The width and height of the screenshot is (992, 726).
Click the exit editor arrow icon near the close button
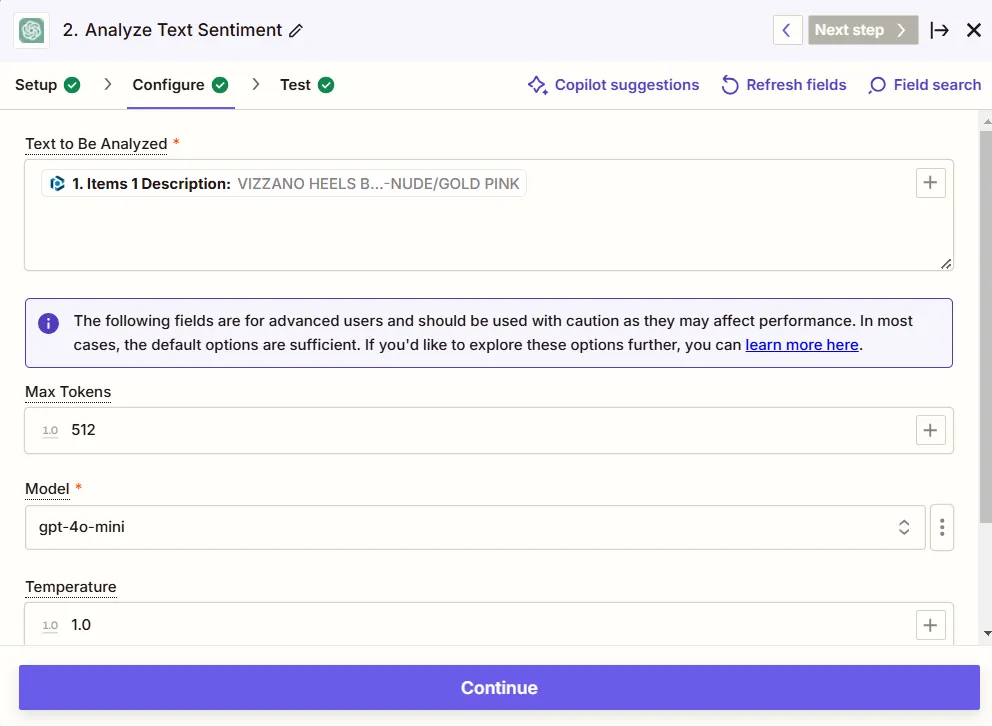(x=940, y=30)
